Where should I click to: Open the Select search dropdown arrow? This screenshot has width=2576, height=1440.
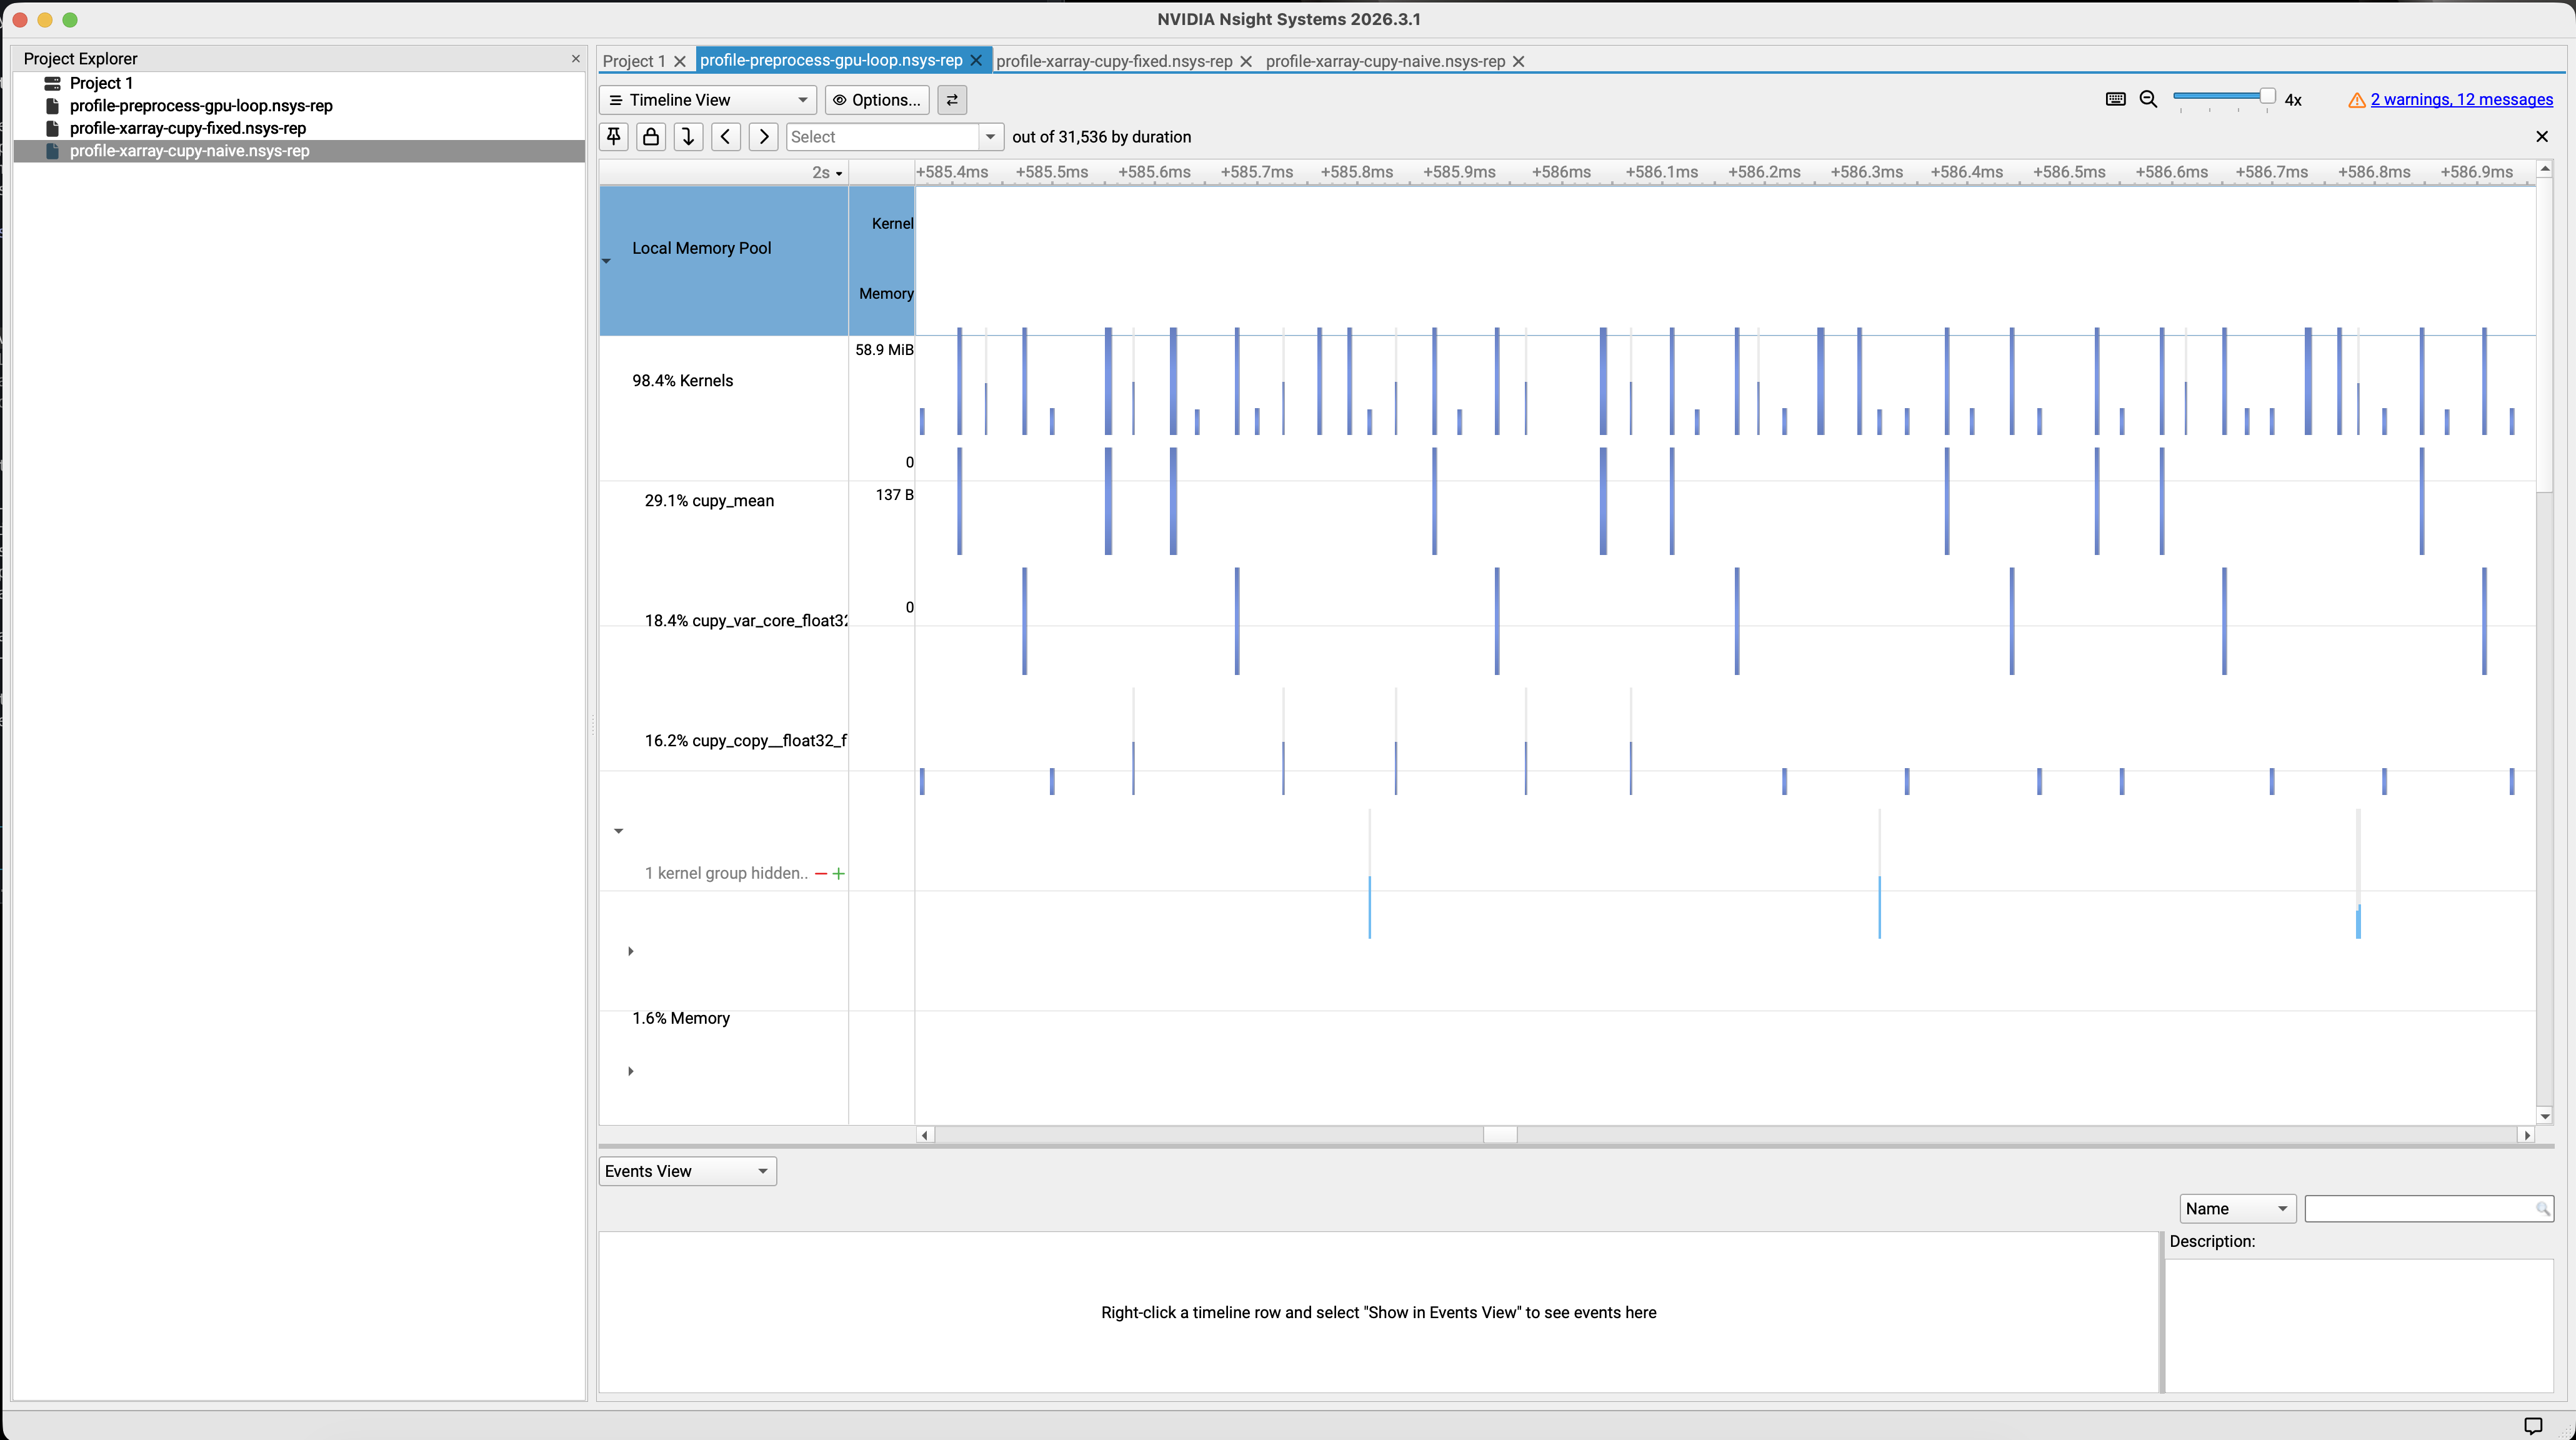[990, 136]
